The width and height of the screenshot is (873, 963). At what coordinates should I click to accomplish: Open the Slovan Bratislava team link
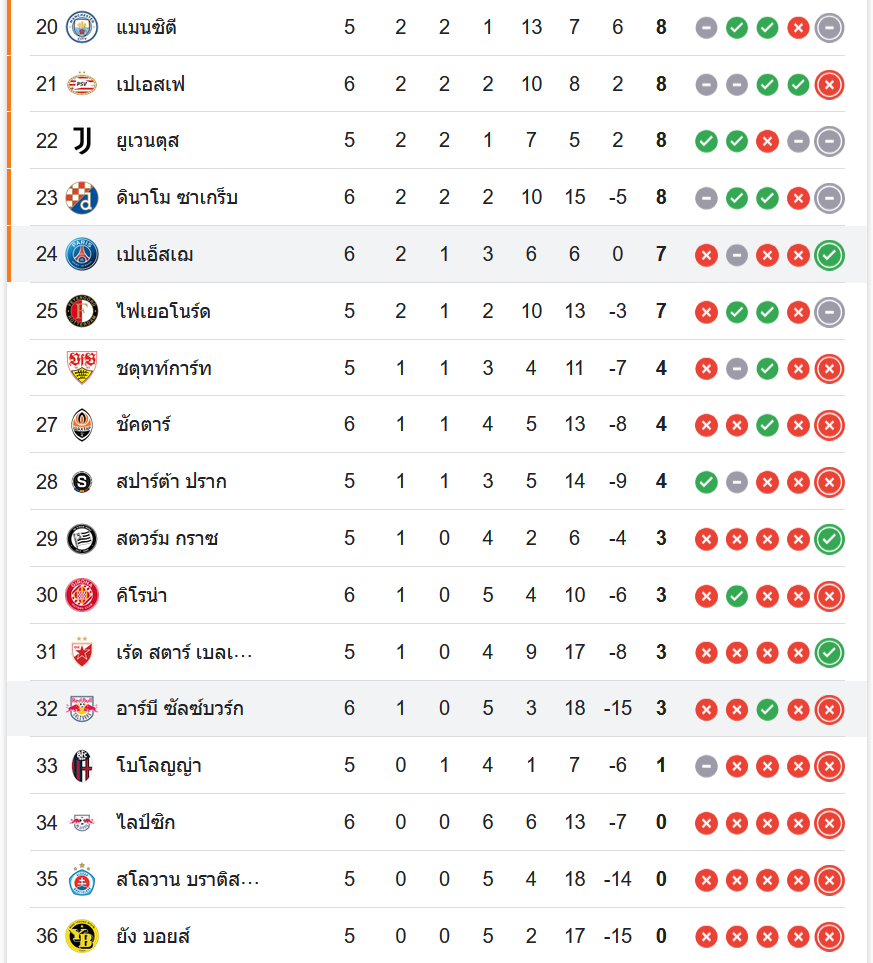coord(187,879)
